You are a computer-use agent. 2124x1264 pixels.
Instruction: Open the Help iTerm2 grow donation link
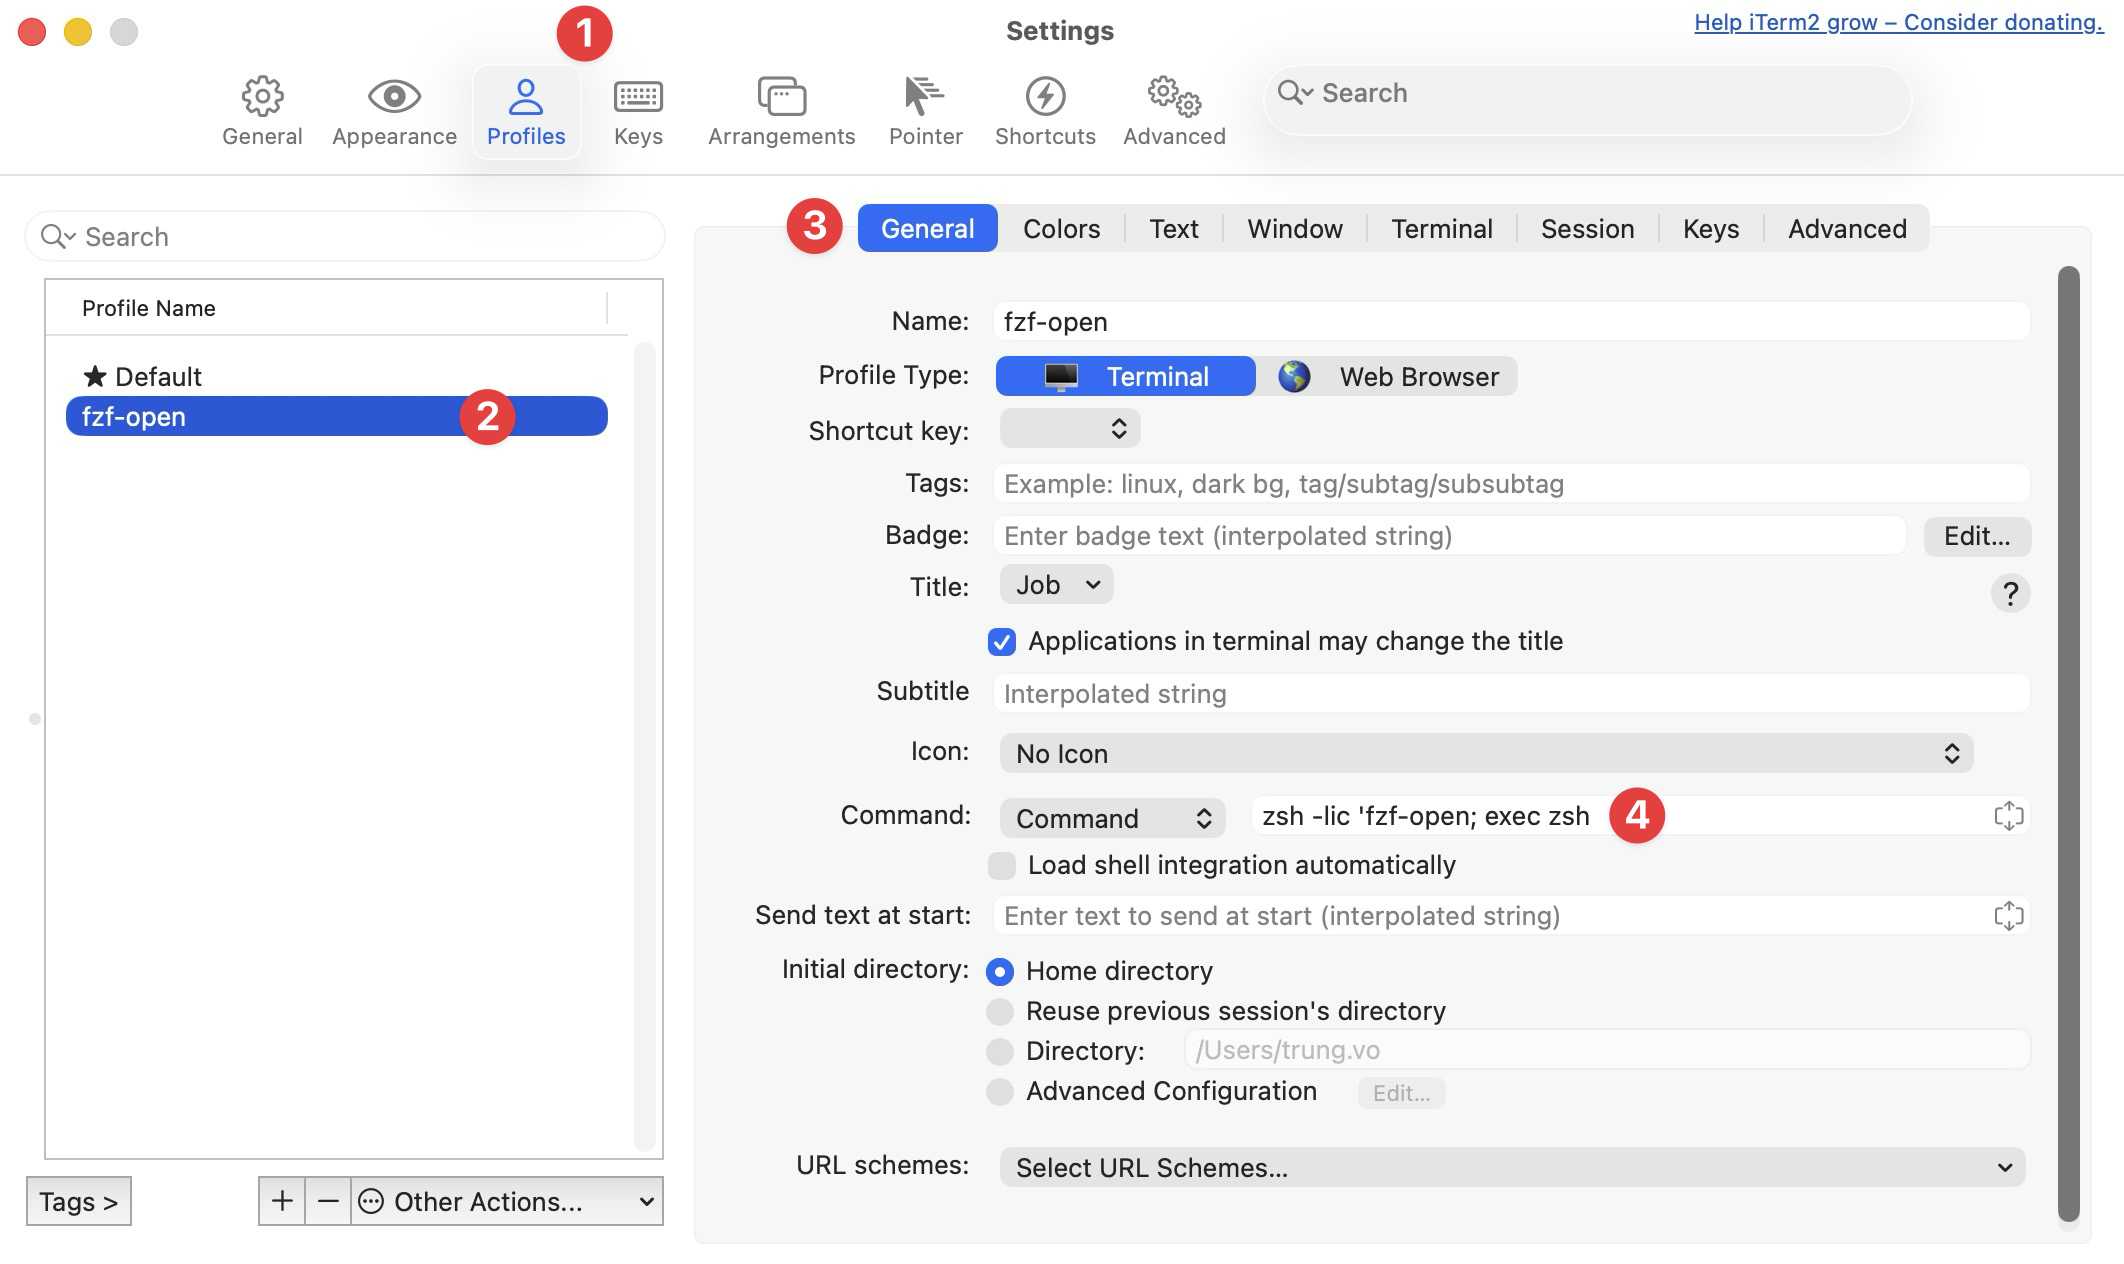pos(1898,22)
